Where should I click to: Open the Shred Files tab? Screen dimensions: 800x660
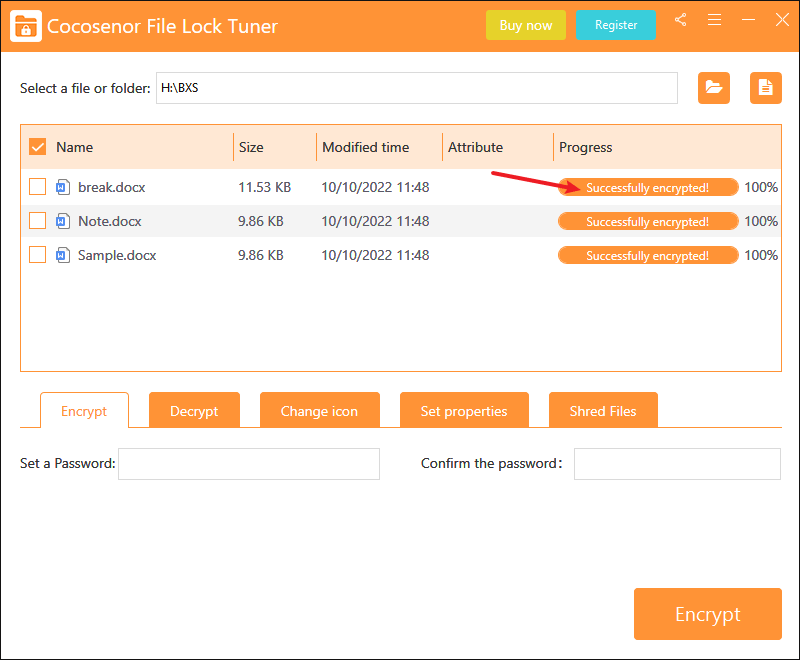pos(603,411)
